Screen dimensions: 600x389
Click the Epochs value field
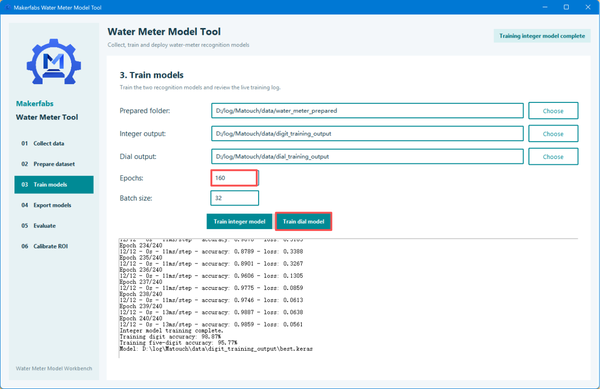tap(234, 178)
